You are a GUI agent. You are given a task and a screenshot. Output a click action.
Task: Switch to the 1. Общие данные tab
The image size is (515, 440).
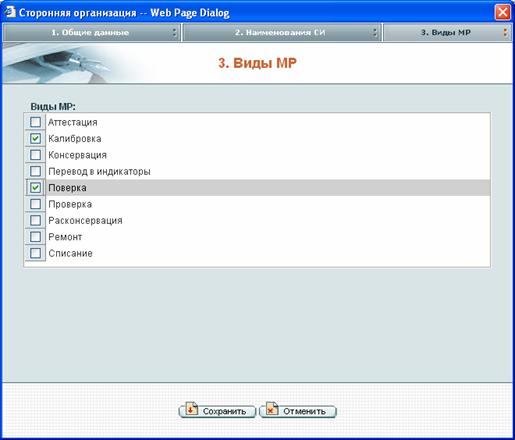pos(91,33)
